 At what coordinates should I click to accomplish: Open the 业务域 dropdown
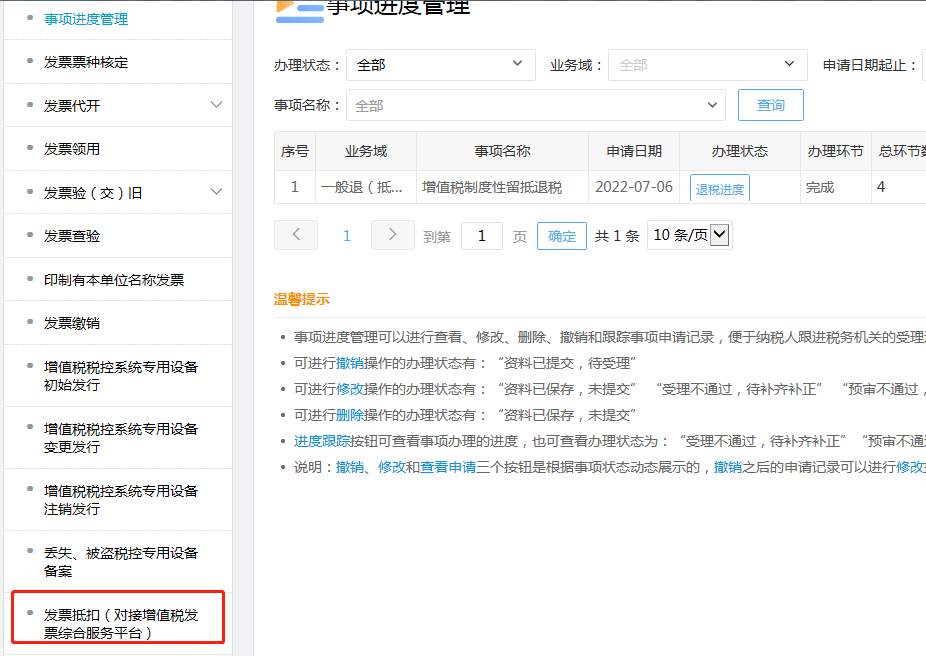click(x=707, y=63)
